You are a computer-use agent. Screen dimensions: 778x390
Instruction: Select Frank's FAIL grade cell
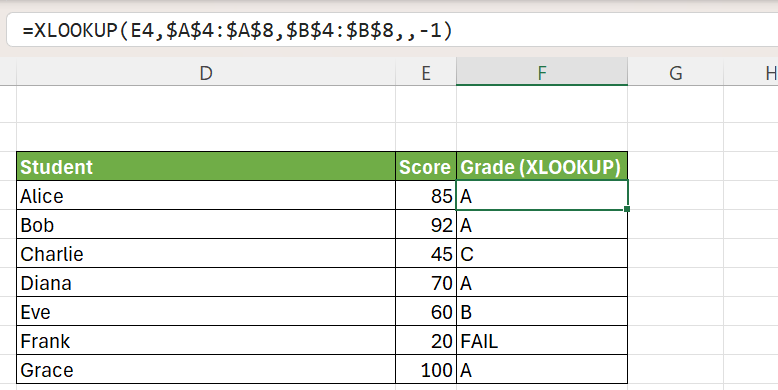[x=542, y=340]
